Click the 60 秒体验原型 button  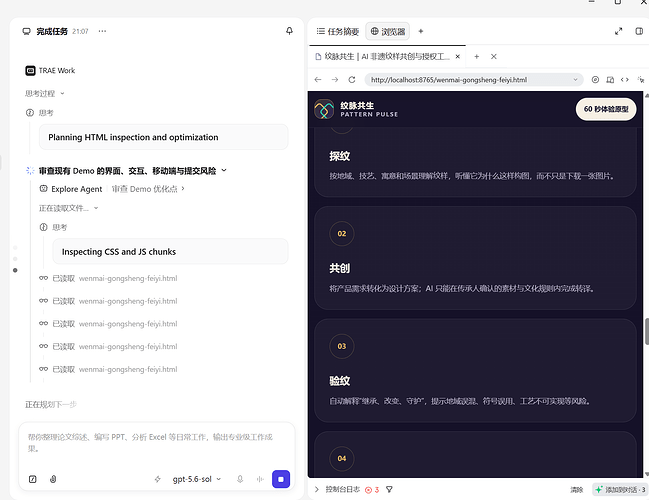(x=606, y=109)
